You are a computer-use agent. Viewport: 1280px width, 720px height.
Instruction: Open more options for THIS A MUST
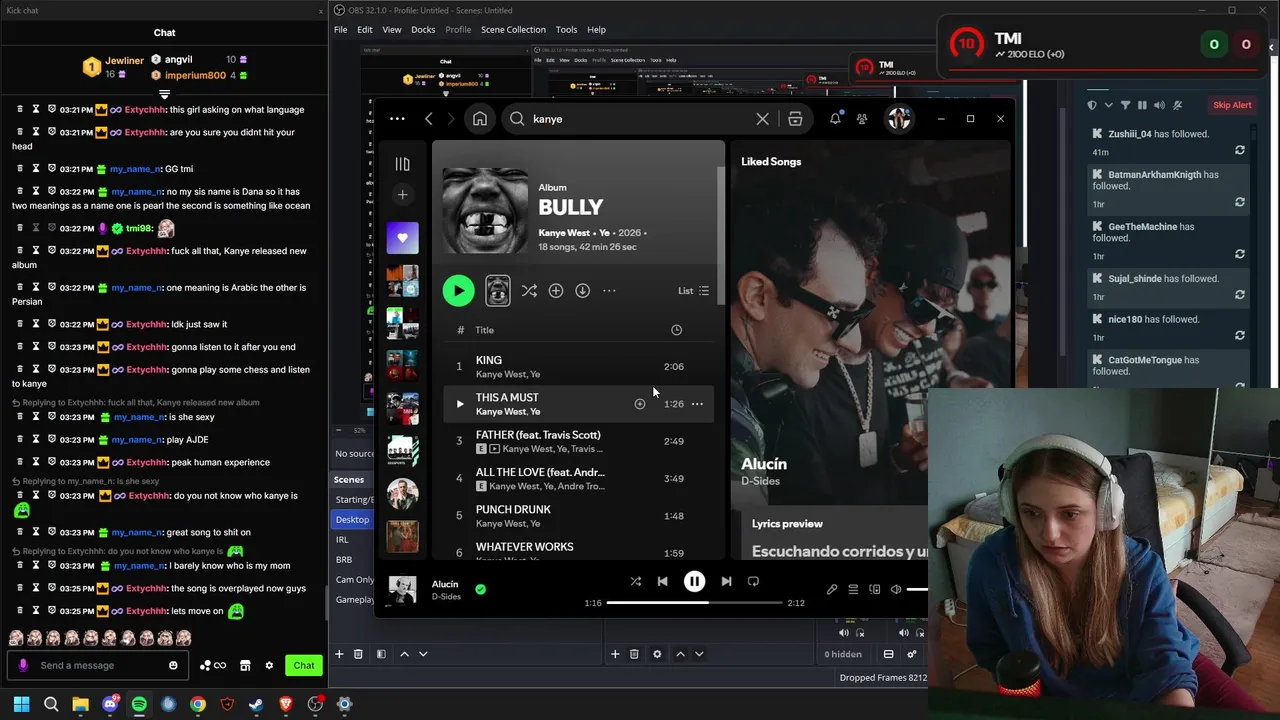(697, 404)
